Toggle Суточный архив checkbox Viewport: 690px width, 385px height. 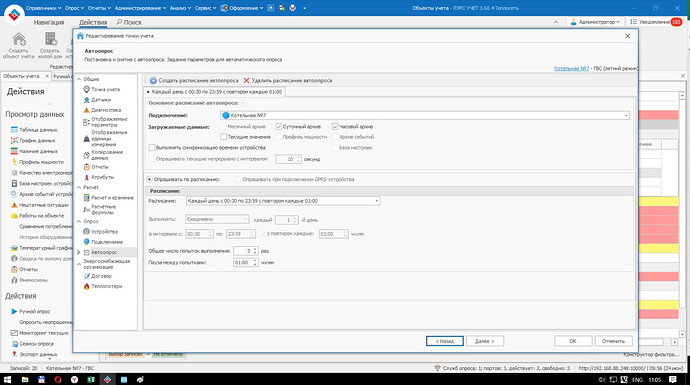tap(279, 126)
